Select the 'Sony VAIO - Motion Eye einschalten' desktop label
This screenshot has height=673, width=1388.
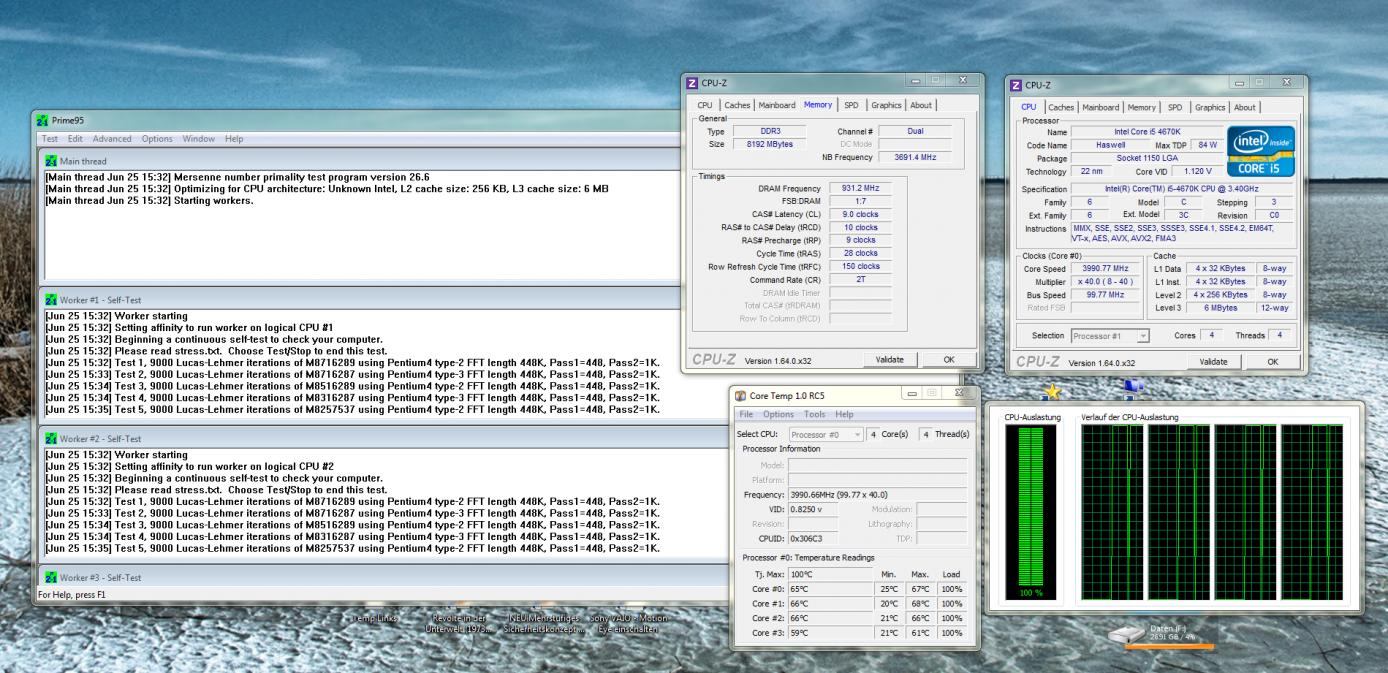628,624
